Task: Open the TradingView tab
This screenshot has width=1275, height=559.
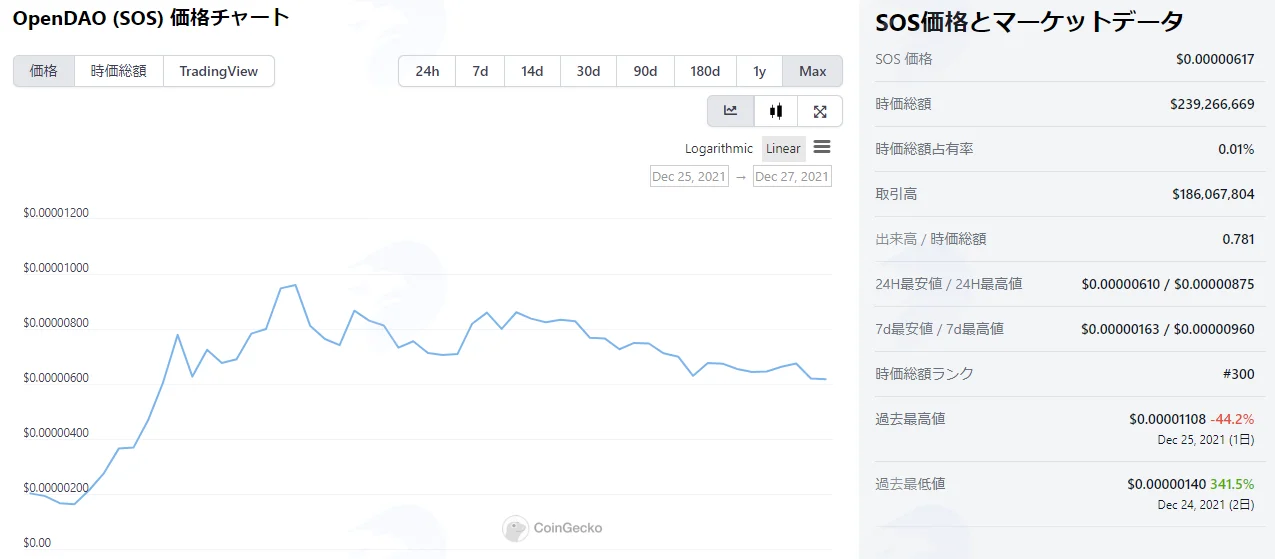Action: pyautogui.click(x=219, y=71)
